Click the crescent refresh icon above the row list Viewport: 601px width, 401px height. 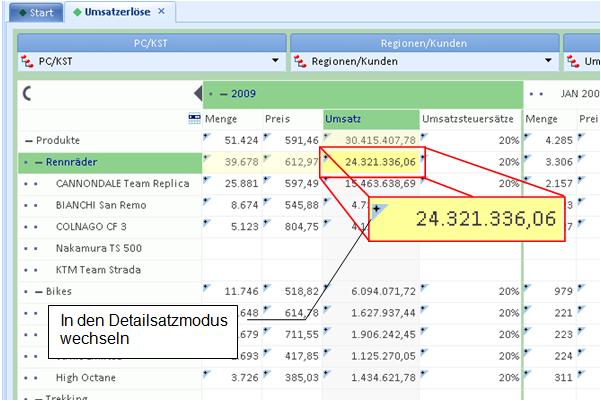coord(27,93)
